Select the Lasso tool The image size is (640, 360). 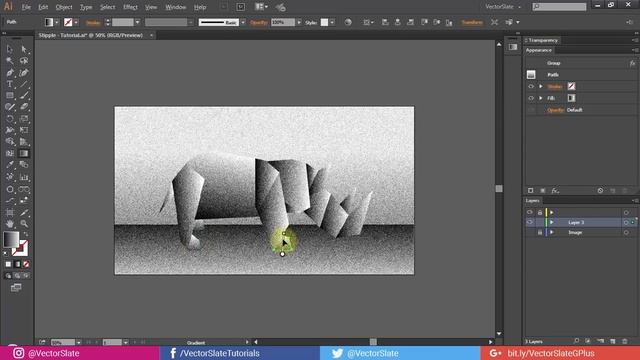pyautogui.click(x=24, y=61)
